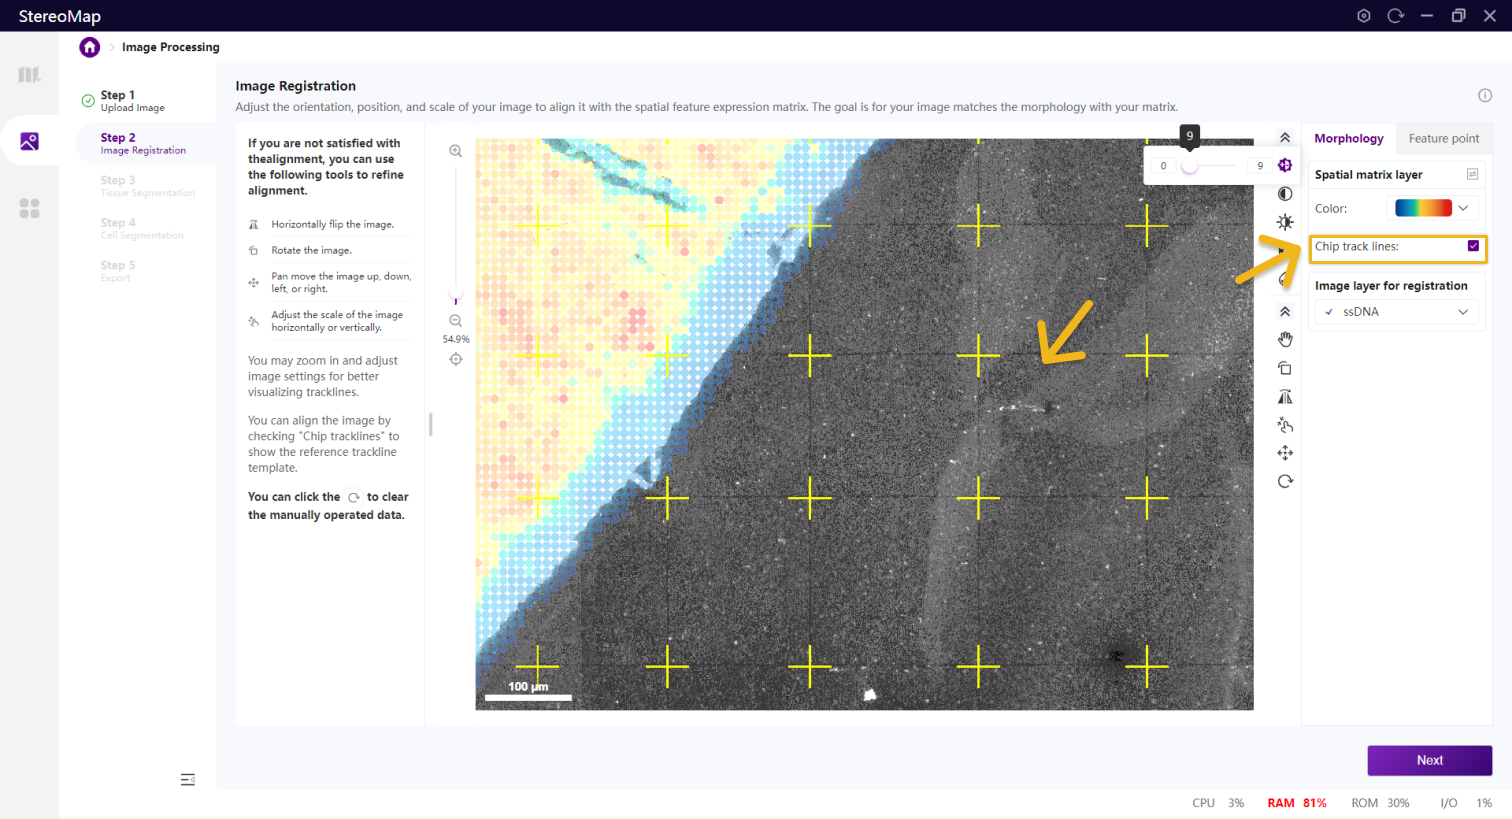Click the reset manual operations icon
1512x819 pixels.
tap(1285, 481)
